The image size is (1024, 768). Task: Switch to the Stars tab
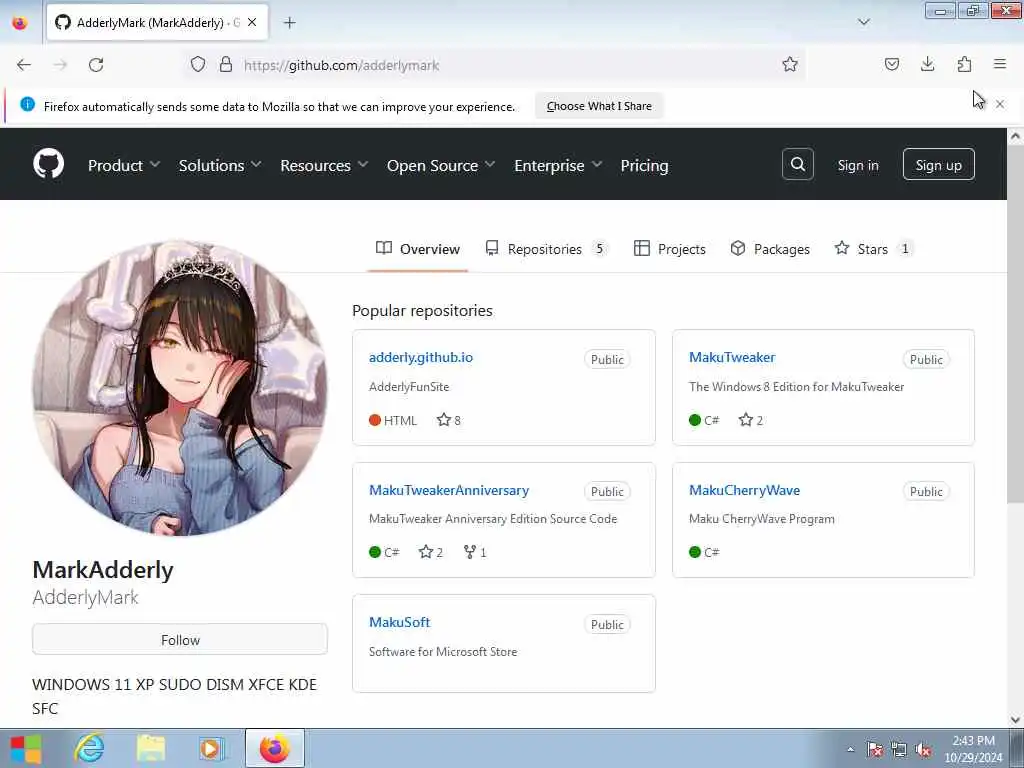874,249
